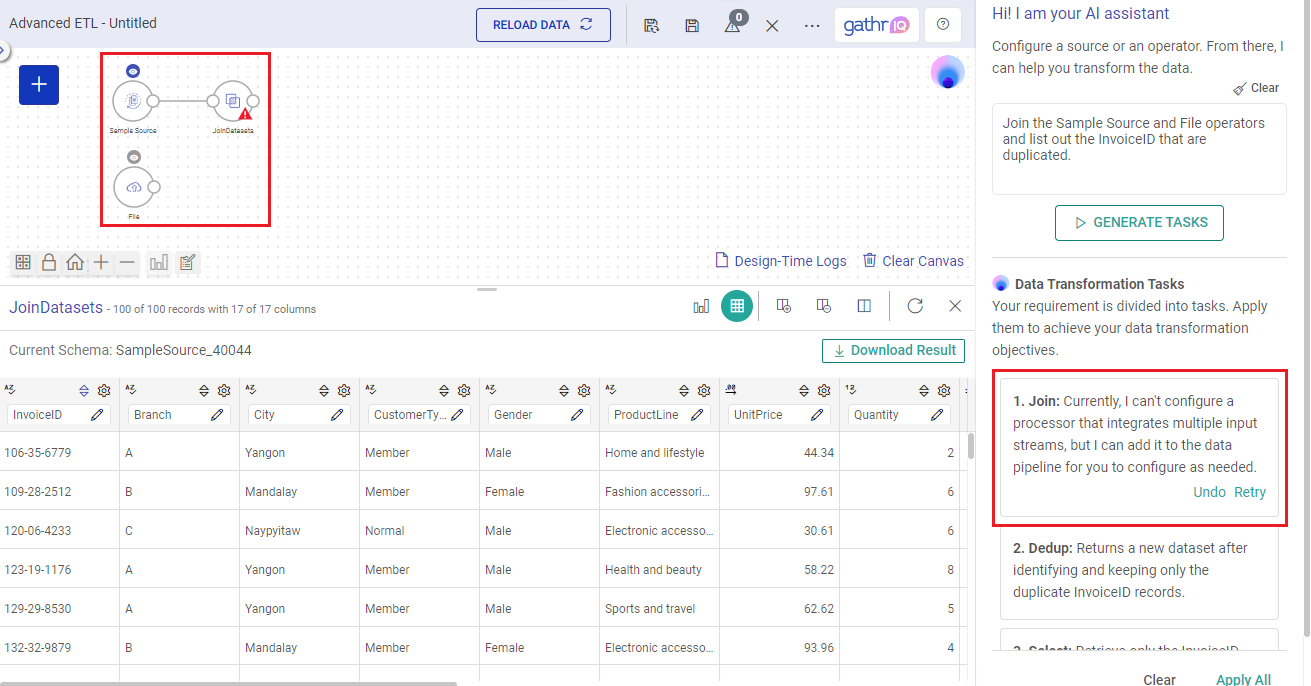Image resolution: width=1311 pixels, height=686 pixels.
Task: Click the InvoiceID column name field
Action: click(x=48, y=415)
